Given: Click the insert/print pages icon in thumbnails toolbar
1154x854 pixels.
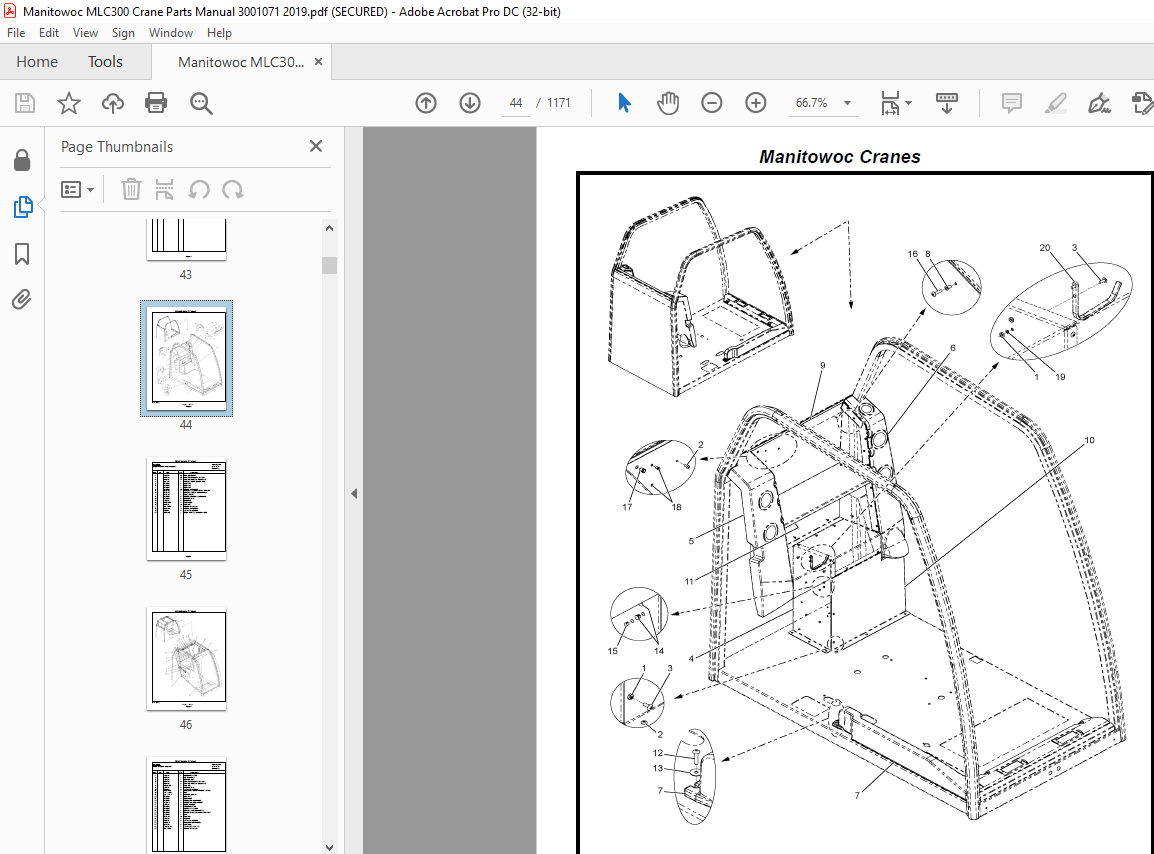Looking at the screenshot, I should pyautogui.click(x=164, y=190).
